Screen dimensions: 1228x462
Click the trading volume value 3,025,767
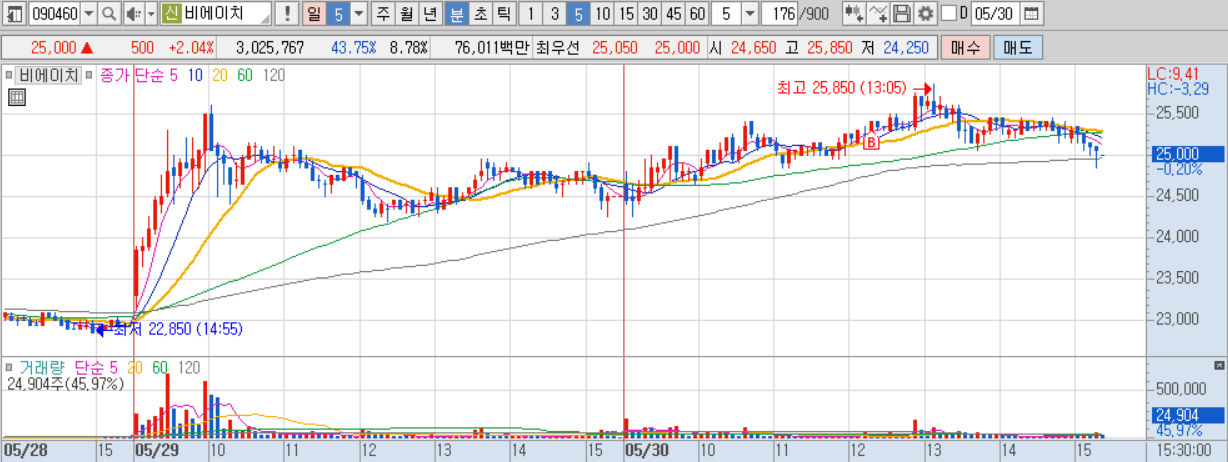pos(270,47)
